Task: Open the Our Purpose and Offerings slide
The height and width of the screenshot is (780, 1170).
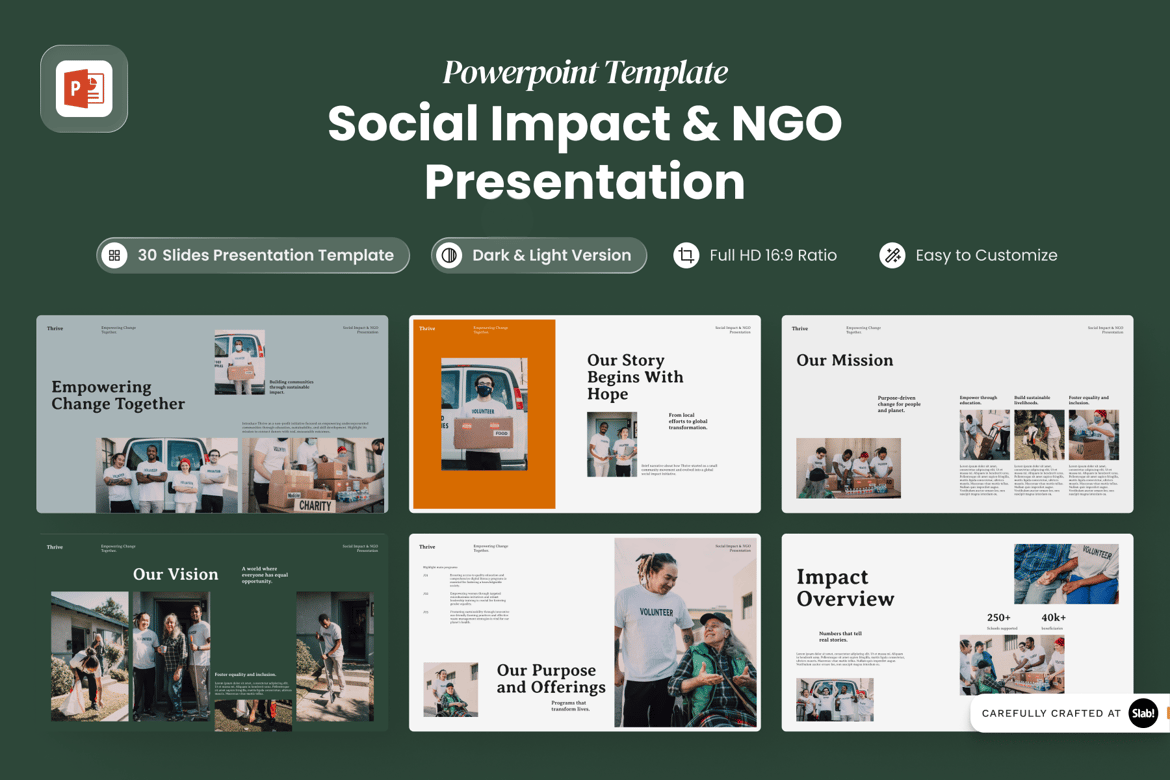Action: [585, 632]
